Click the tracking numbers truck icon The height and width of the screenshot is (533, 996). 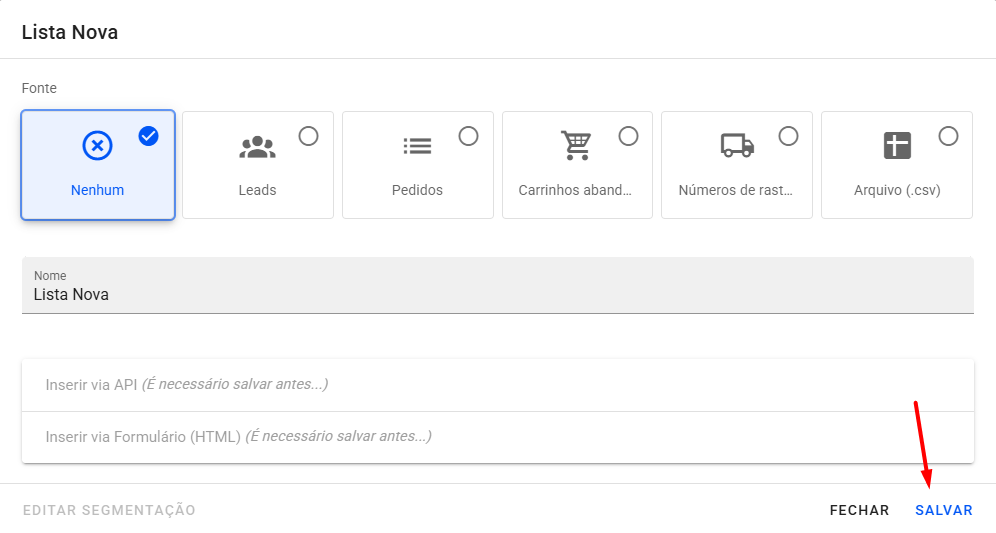coord(737,146)
